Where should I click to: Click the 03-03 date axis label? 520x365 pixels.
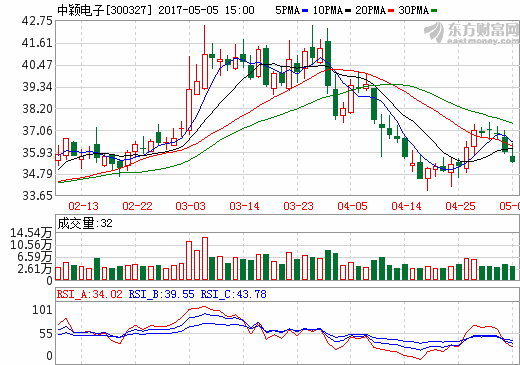(191, 206)
